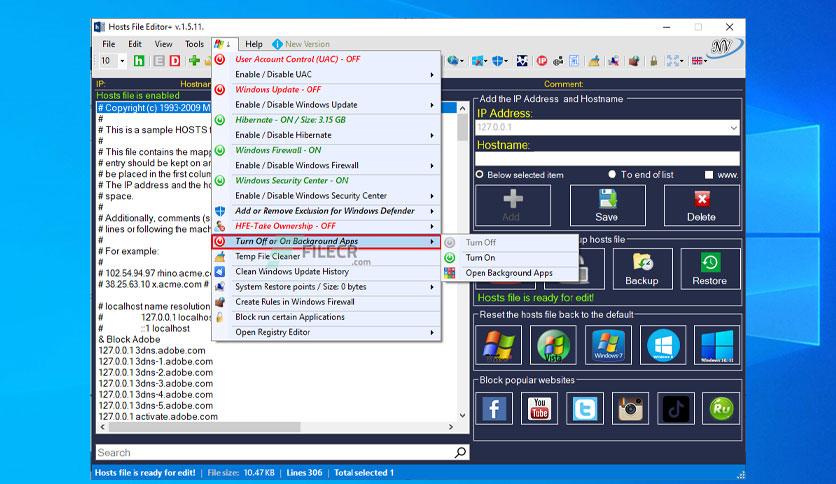Screen dimensions: 836x484
Task: Block YouTube using its icon
Action: (x=539, y=408)
